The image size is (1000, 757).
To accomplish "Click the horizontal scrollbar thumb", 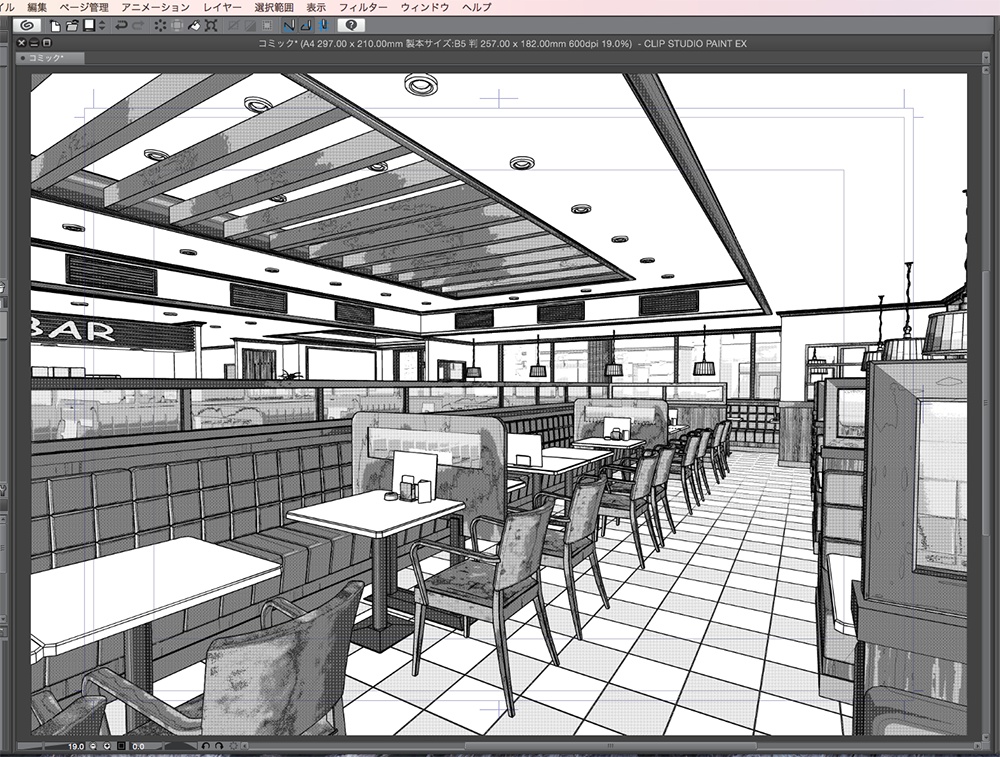I will pos(610,746).
